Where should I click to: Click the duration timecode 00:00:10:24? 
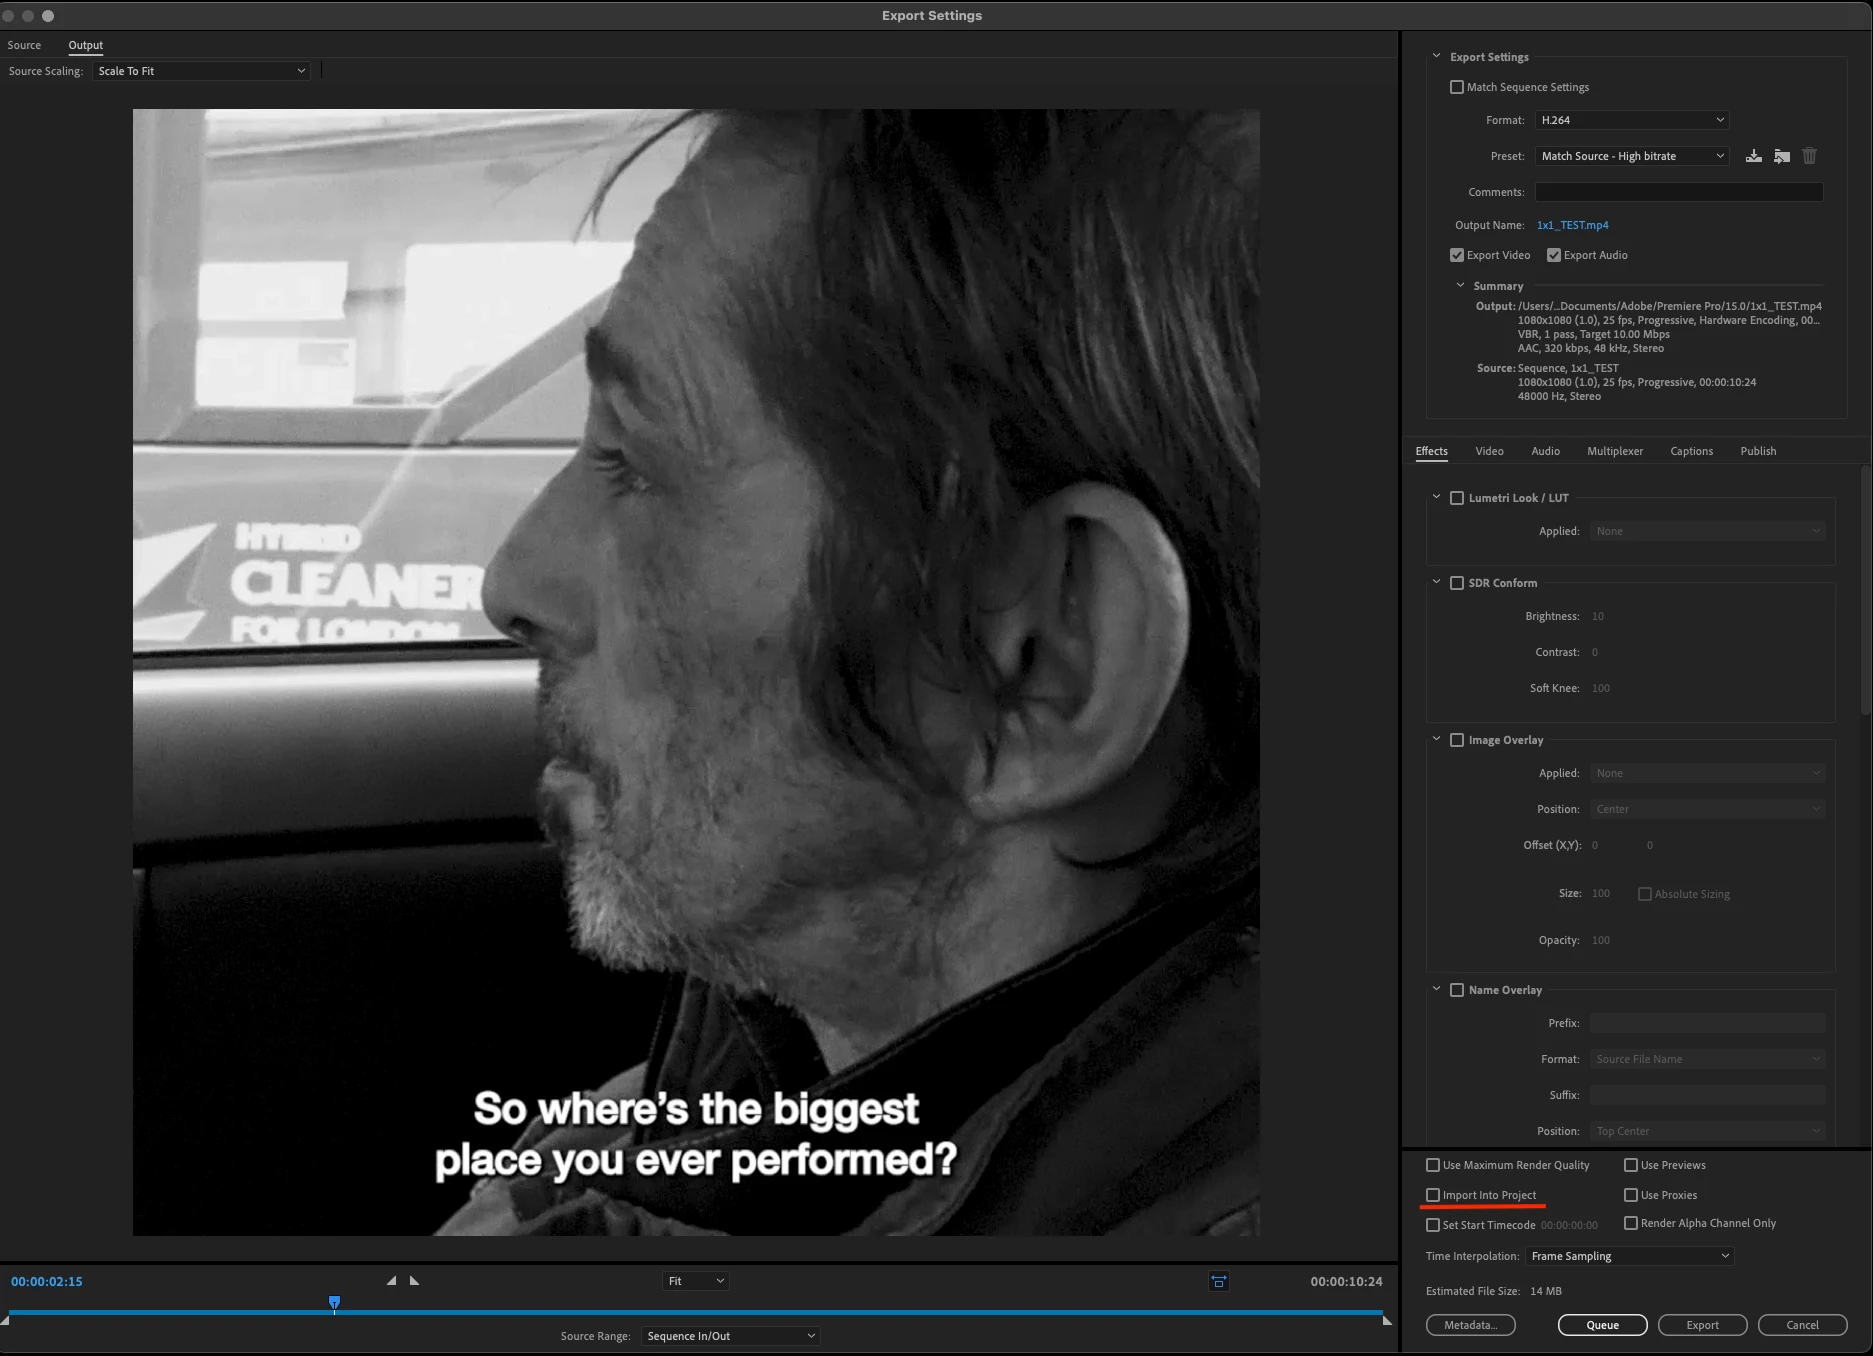(x=1346, y=1281)
